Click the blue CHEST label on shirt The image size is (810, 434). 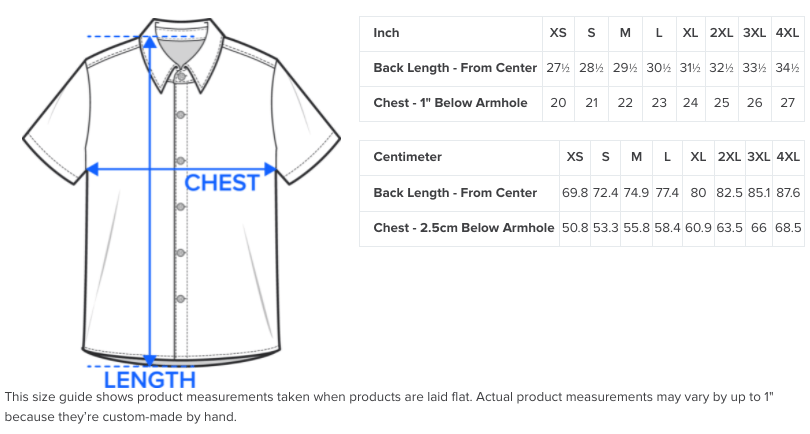[x=222, y=183]
